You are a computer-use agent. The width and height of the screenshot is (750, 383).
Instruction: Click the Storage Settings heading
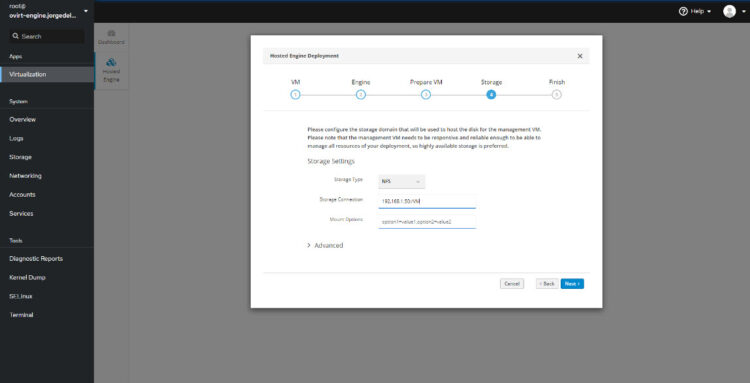pyautogui.click(x=331, y=162)
